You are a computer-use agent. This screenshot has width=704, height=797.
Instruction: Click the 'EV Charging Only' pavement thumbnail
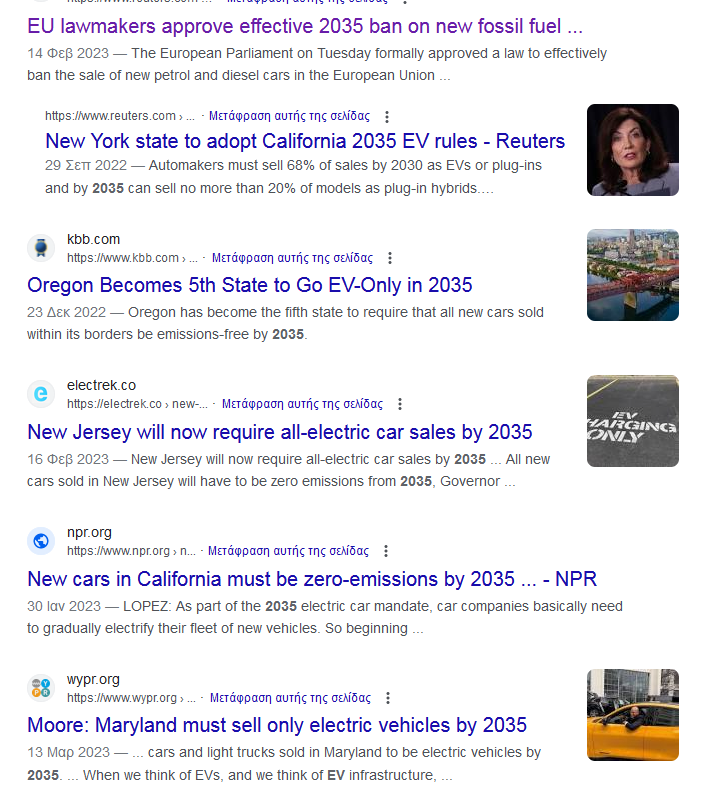(x=632, y=421)
